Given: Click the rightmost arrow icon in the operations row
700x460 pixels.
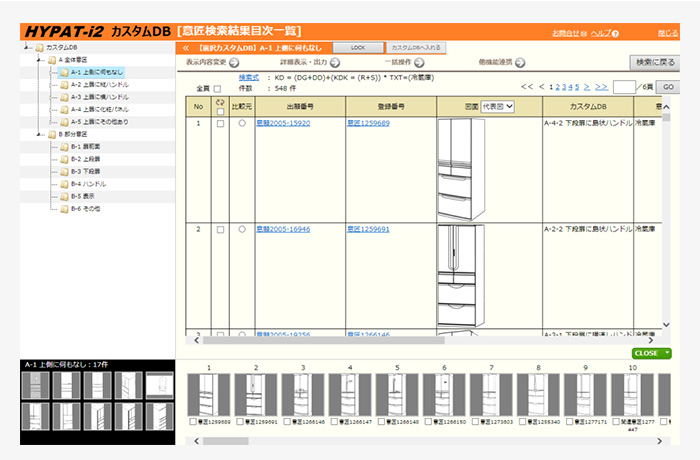Looking at the screenshot, I should click(x=520, y=63).
